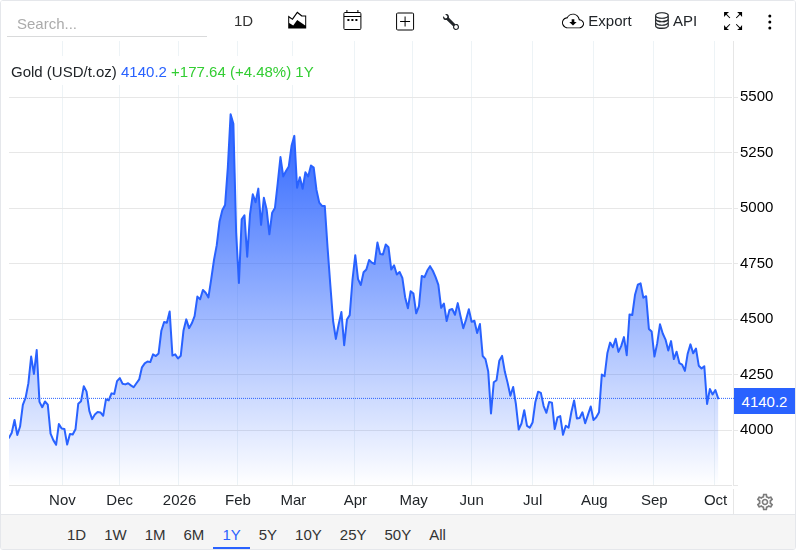Switch to the 6M range
Screen dimensions: 796x550
pos(193,535)
